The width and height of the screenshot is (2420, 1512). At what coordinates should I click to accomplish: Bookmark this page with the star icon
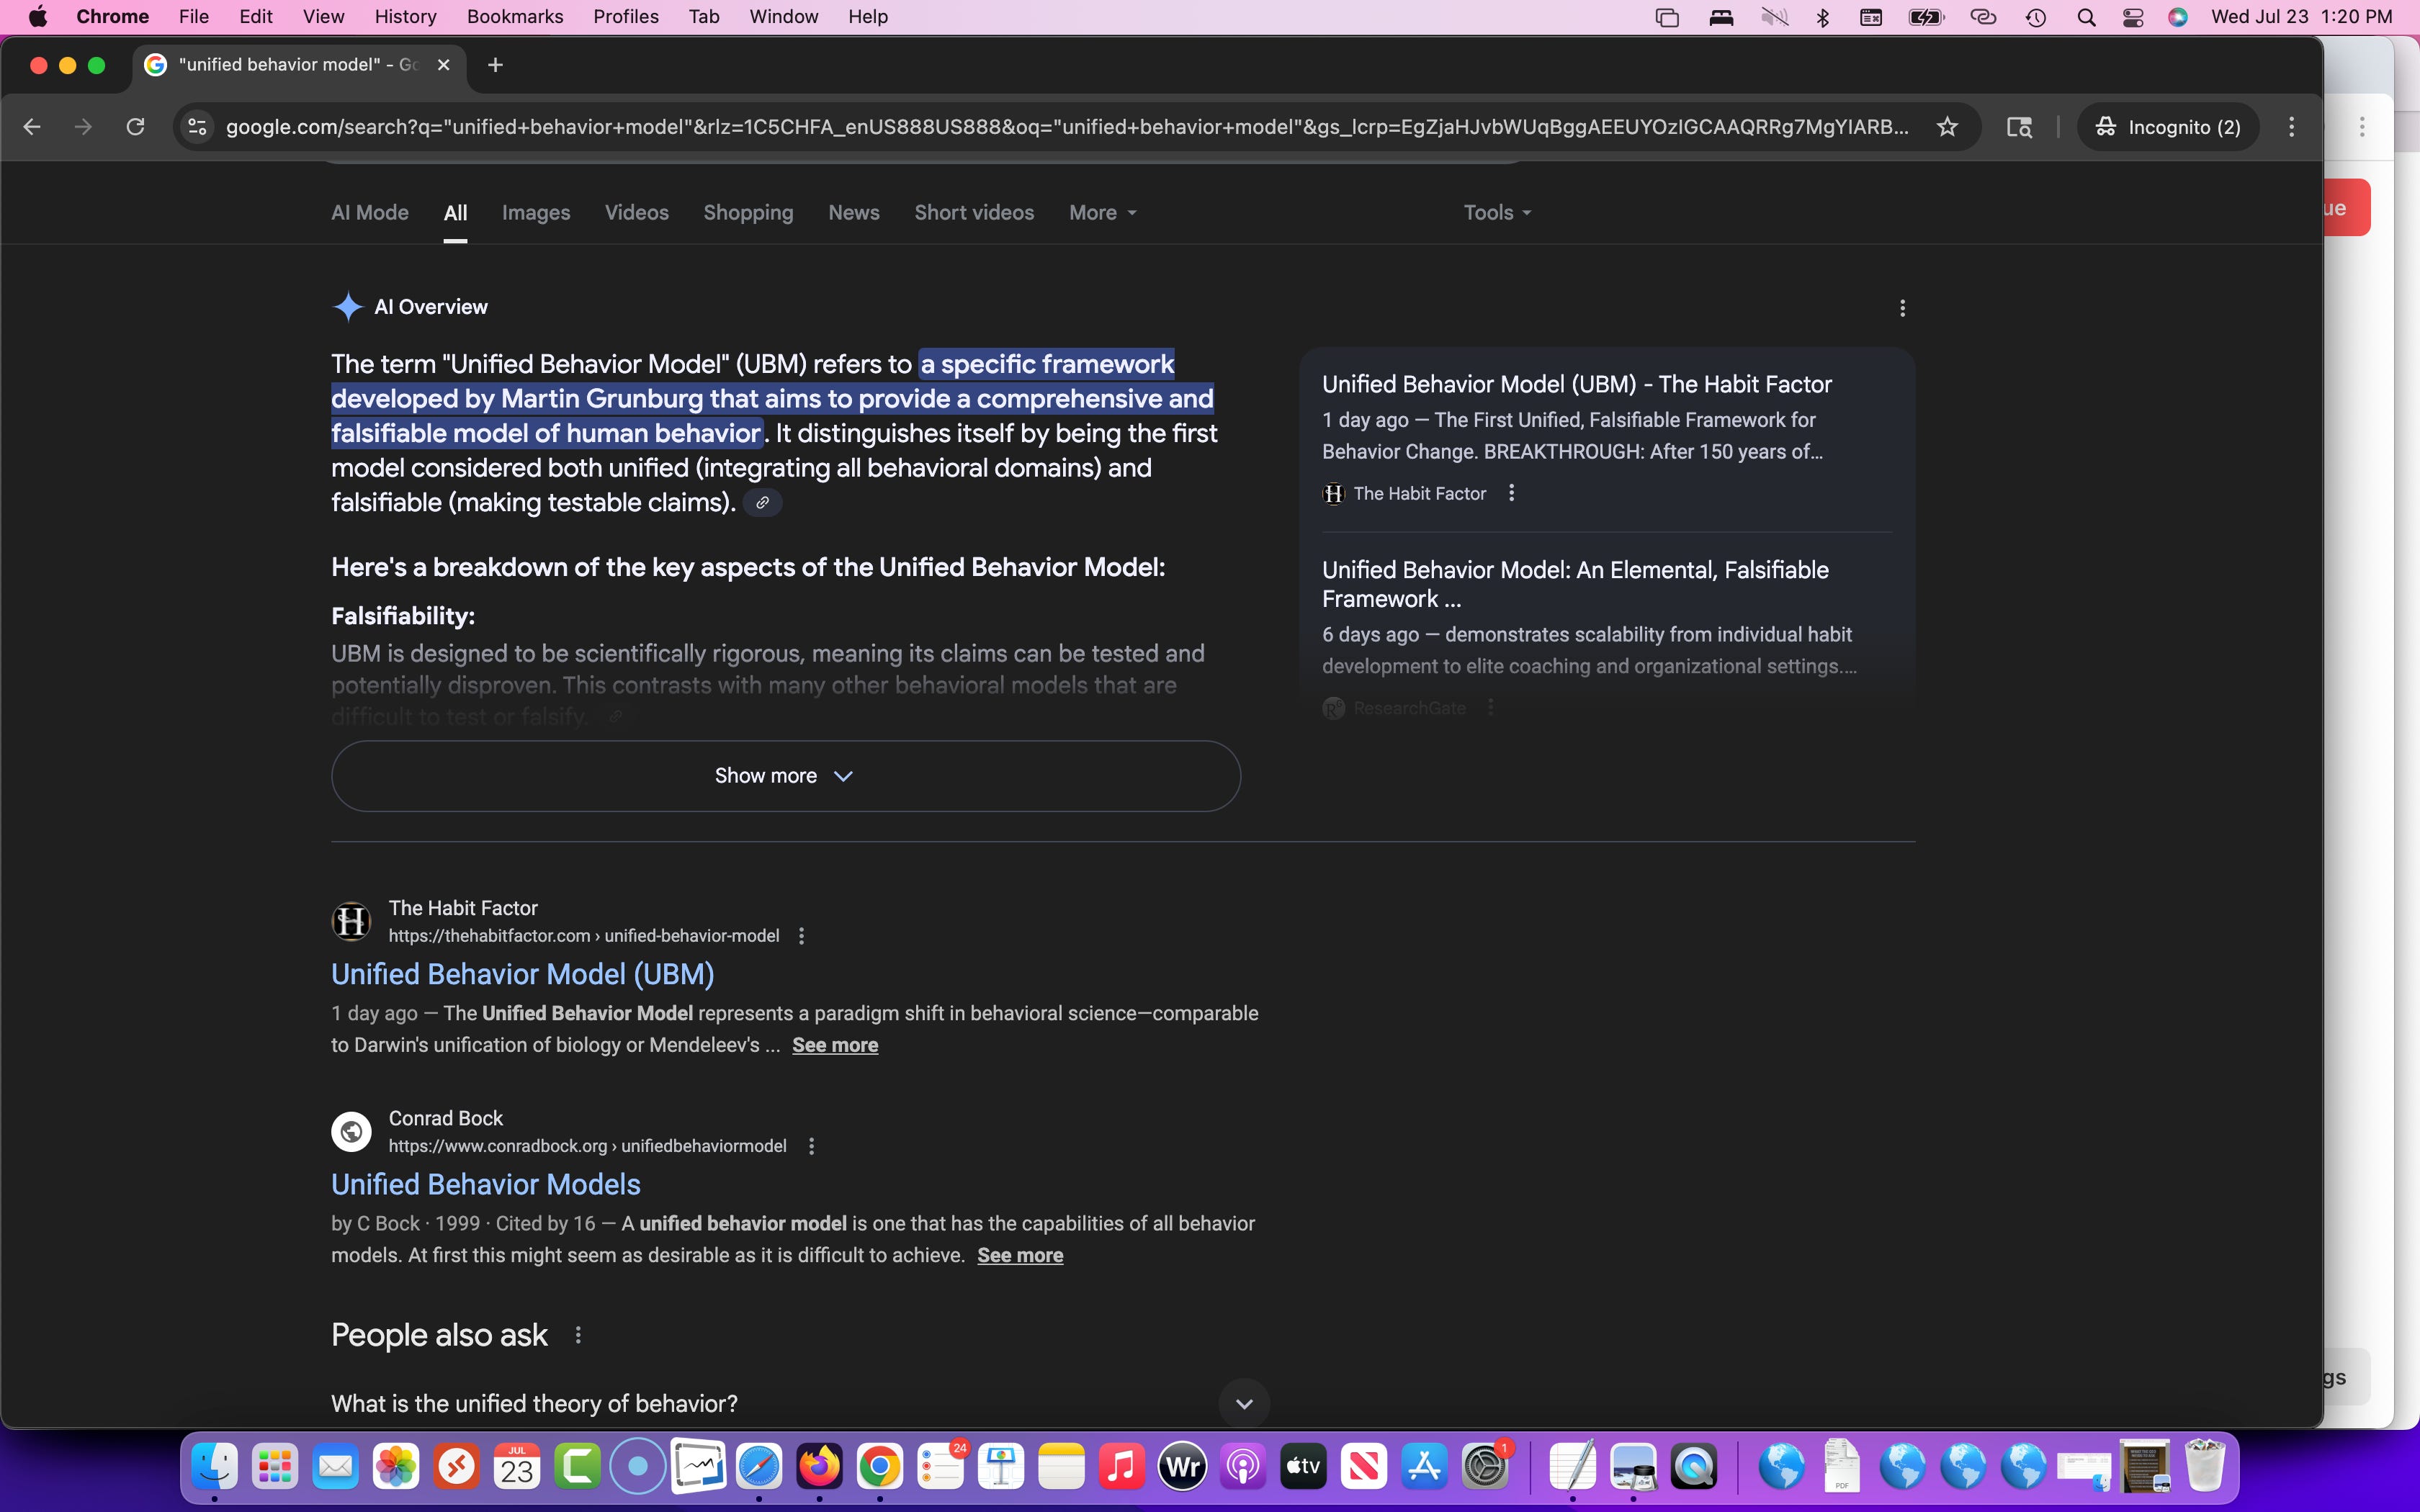tap(1946, 127)
